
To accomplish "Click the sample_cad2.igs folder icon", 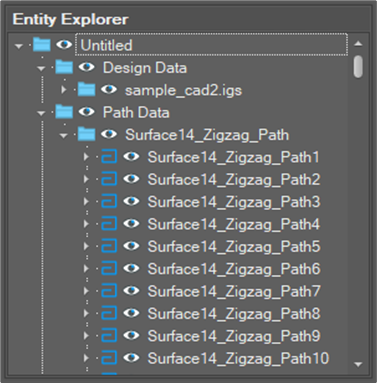I will pos(86,89).
